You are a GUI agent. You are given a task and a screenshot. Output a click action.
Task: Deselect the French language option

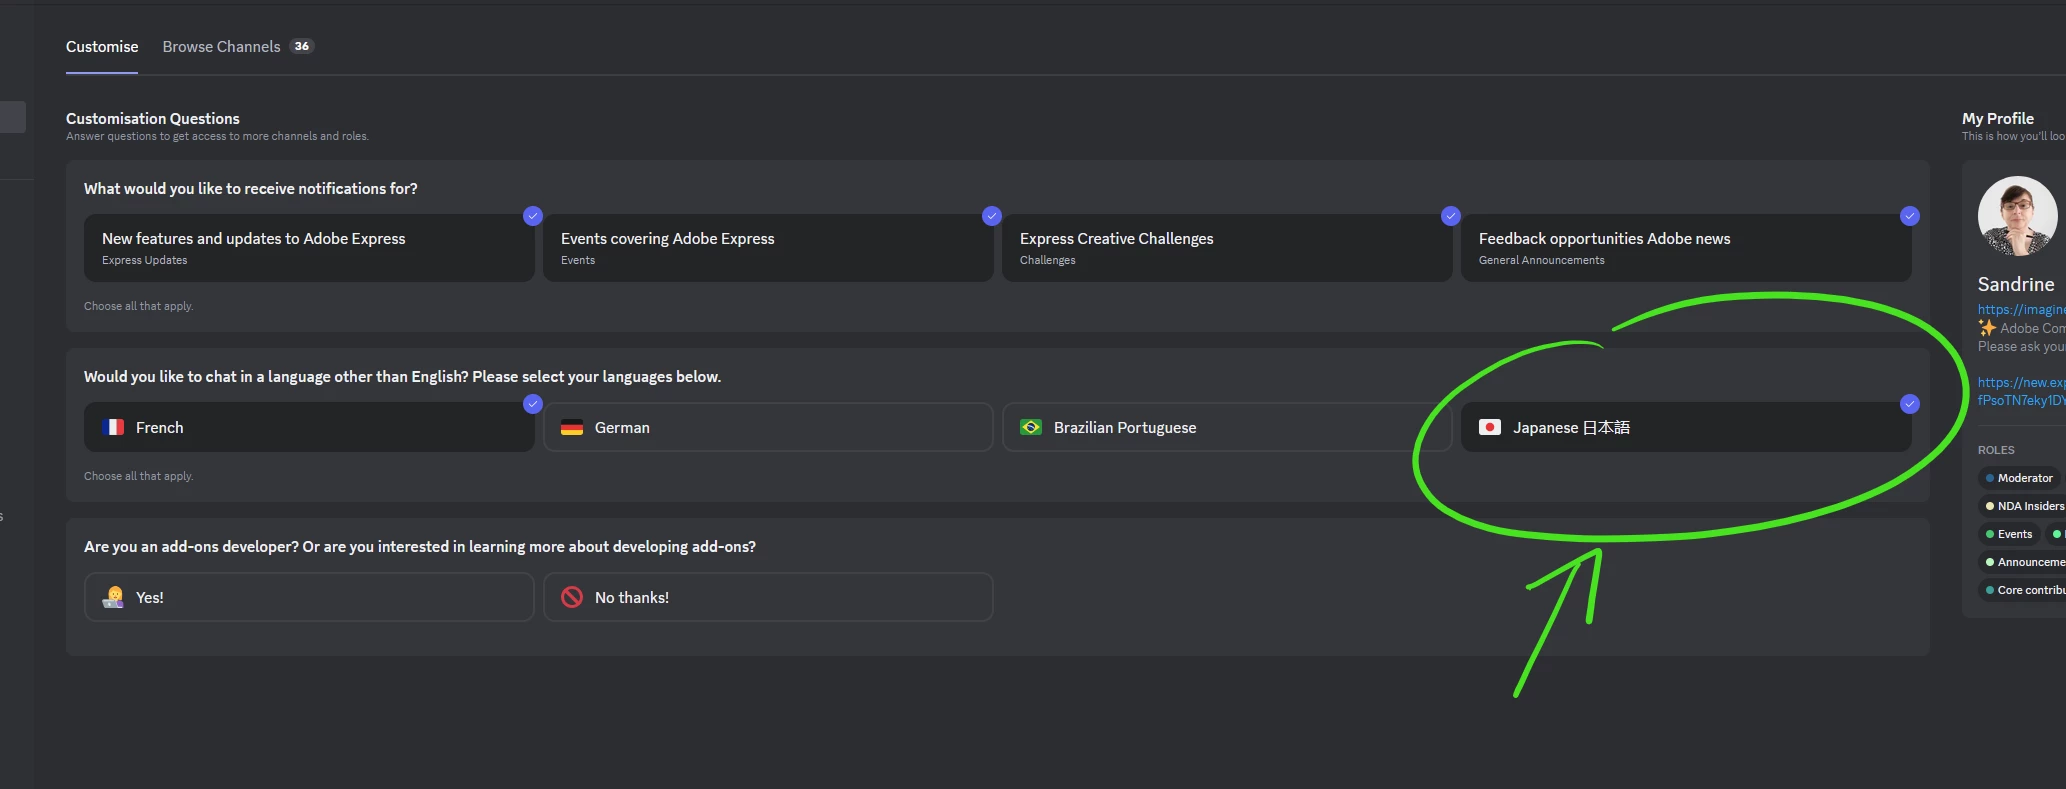309,427
